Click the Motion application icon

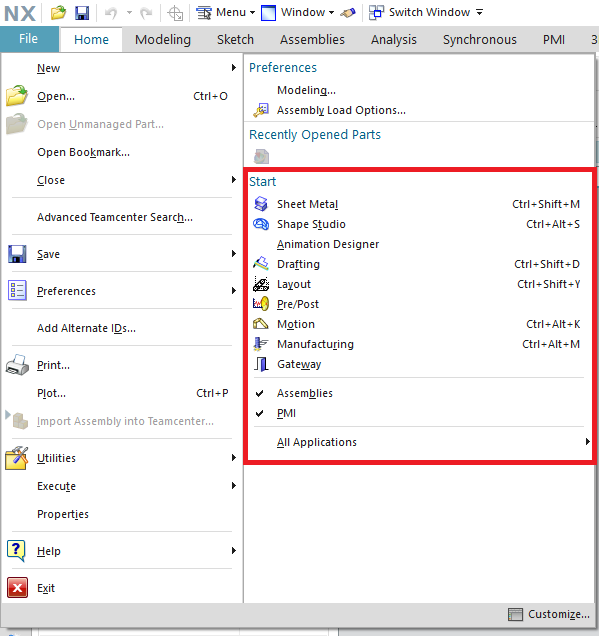261,324
